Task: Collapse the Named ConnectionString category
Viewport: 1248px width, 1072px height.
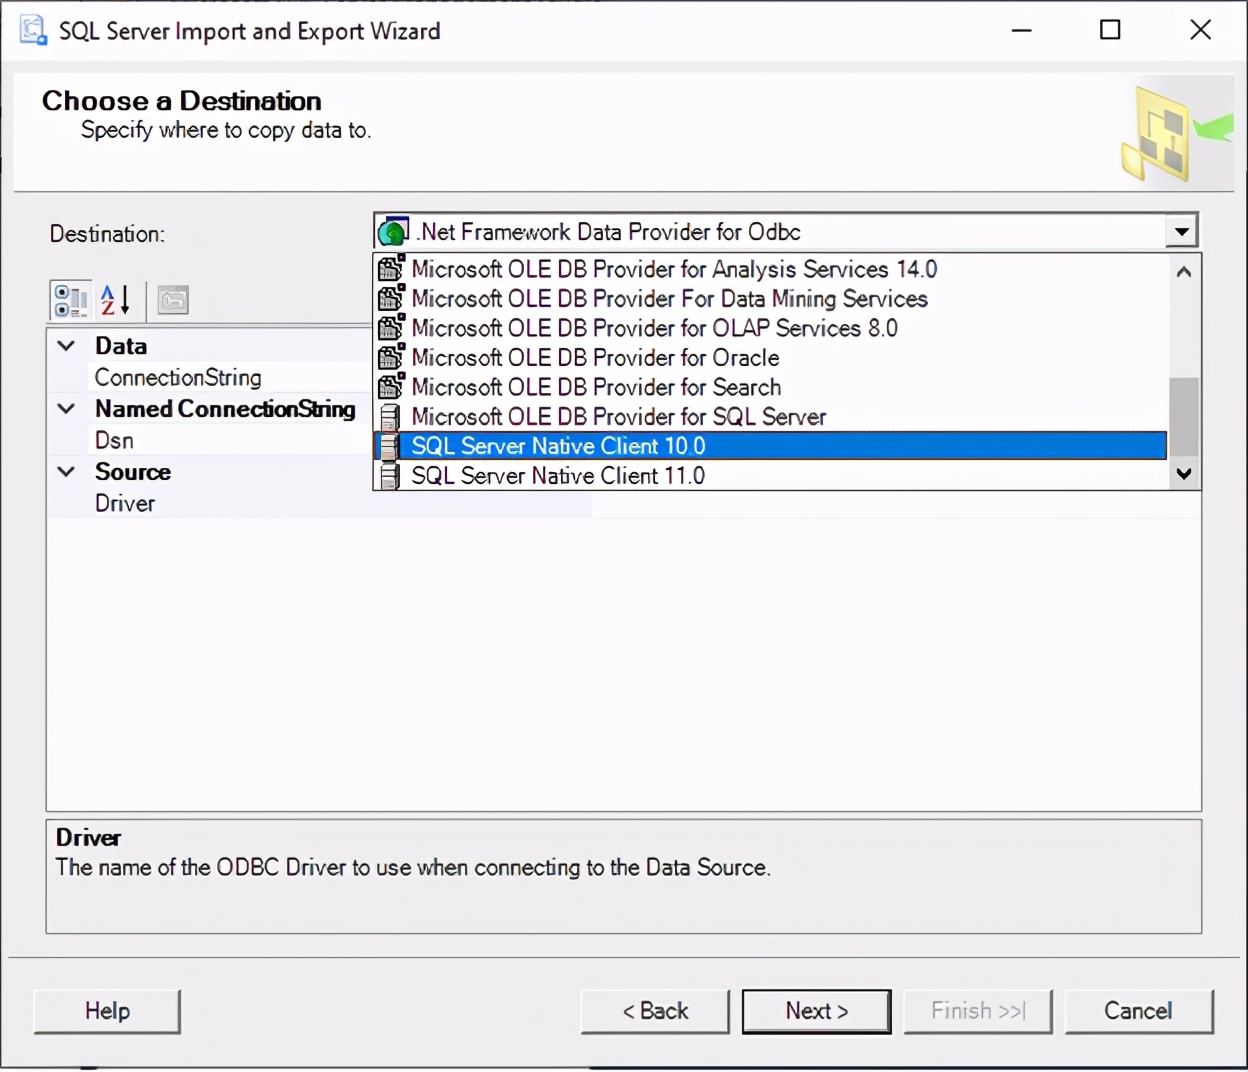Action: pyautogui.click(x=67, y=409)
